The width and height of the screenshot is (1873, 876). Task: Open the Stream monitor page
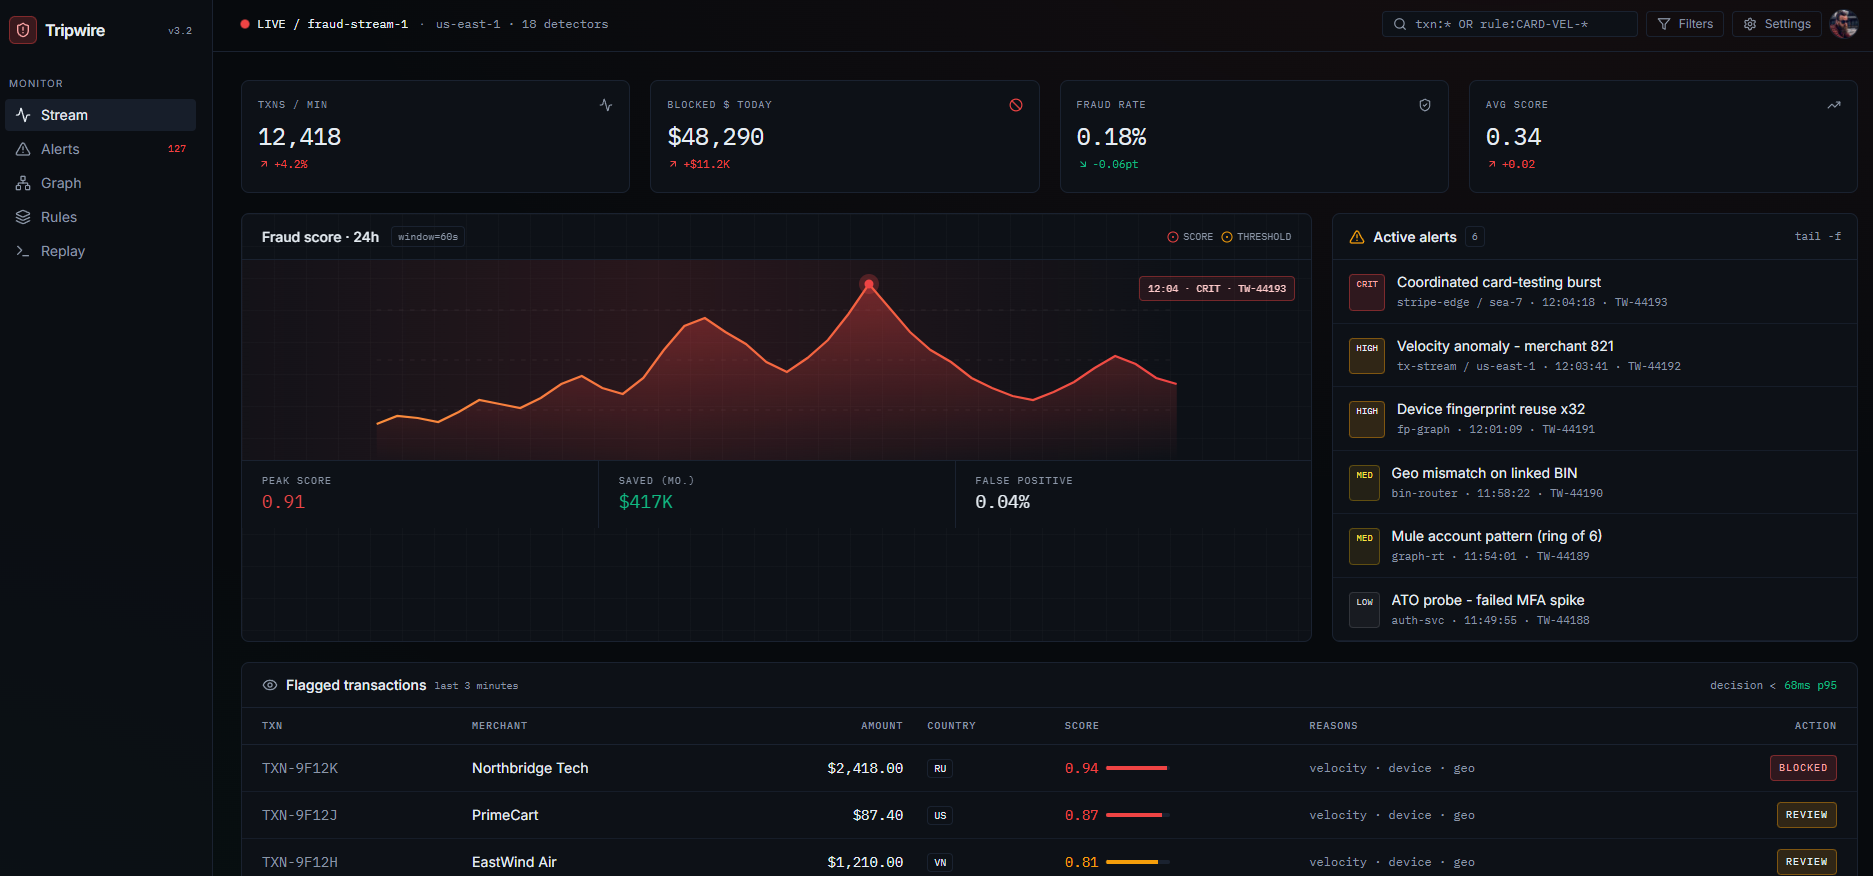pos(100,115)
